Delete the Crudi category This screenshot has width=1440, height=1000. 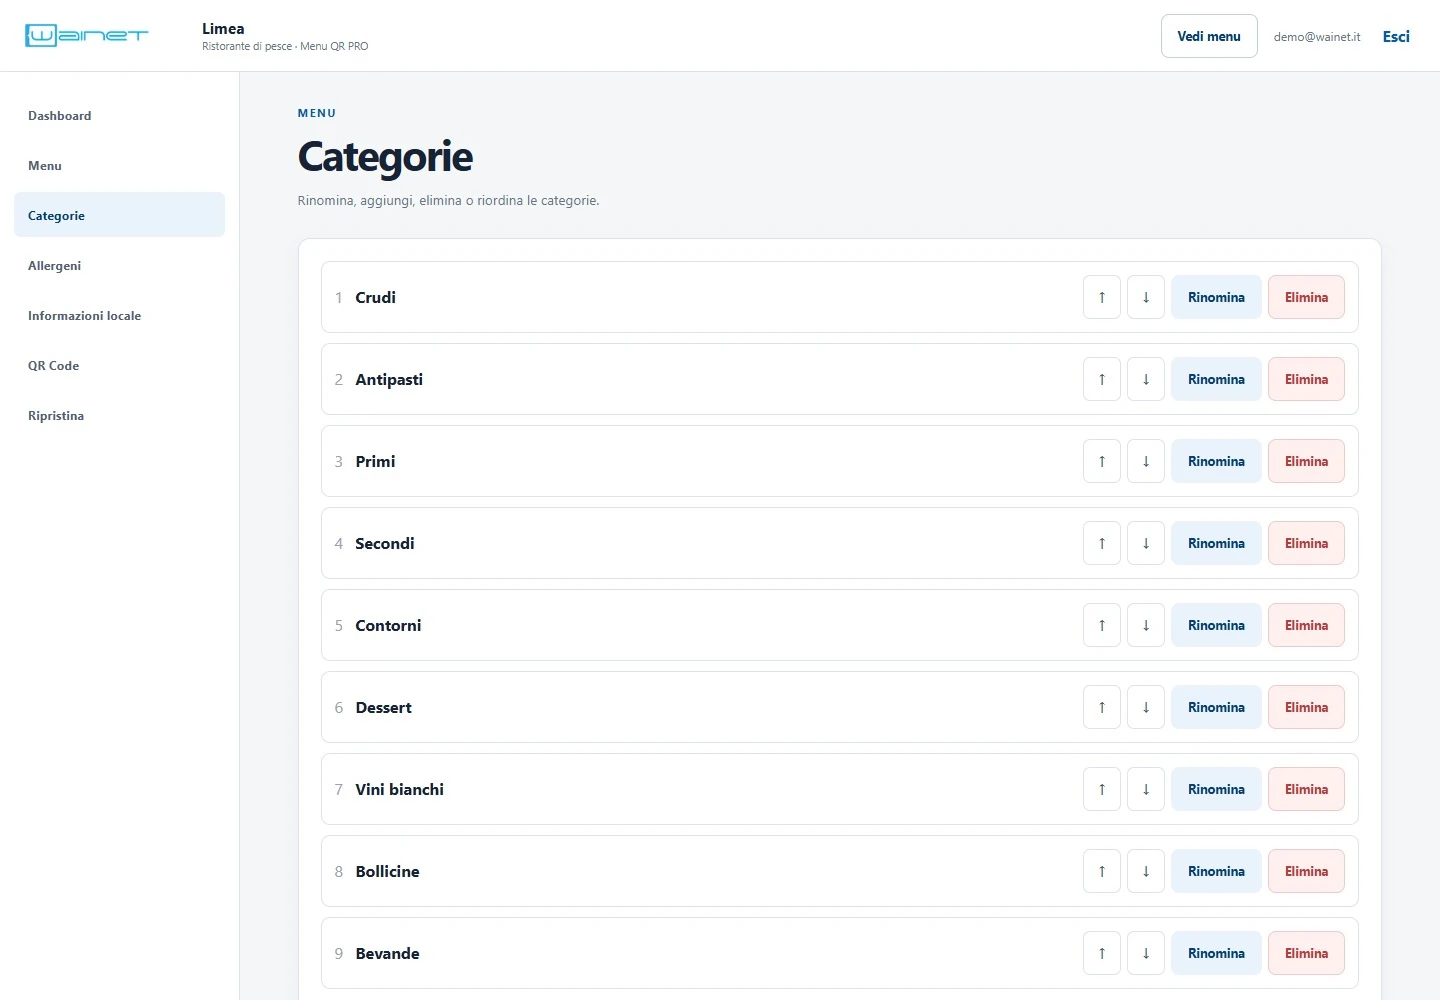[x=1306, y=297]
